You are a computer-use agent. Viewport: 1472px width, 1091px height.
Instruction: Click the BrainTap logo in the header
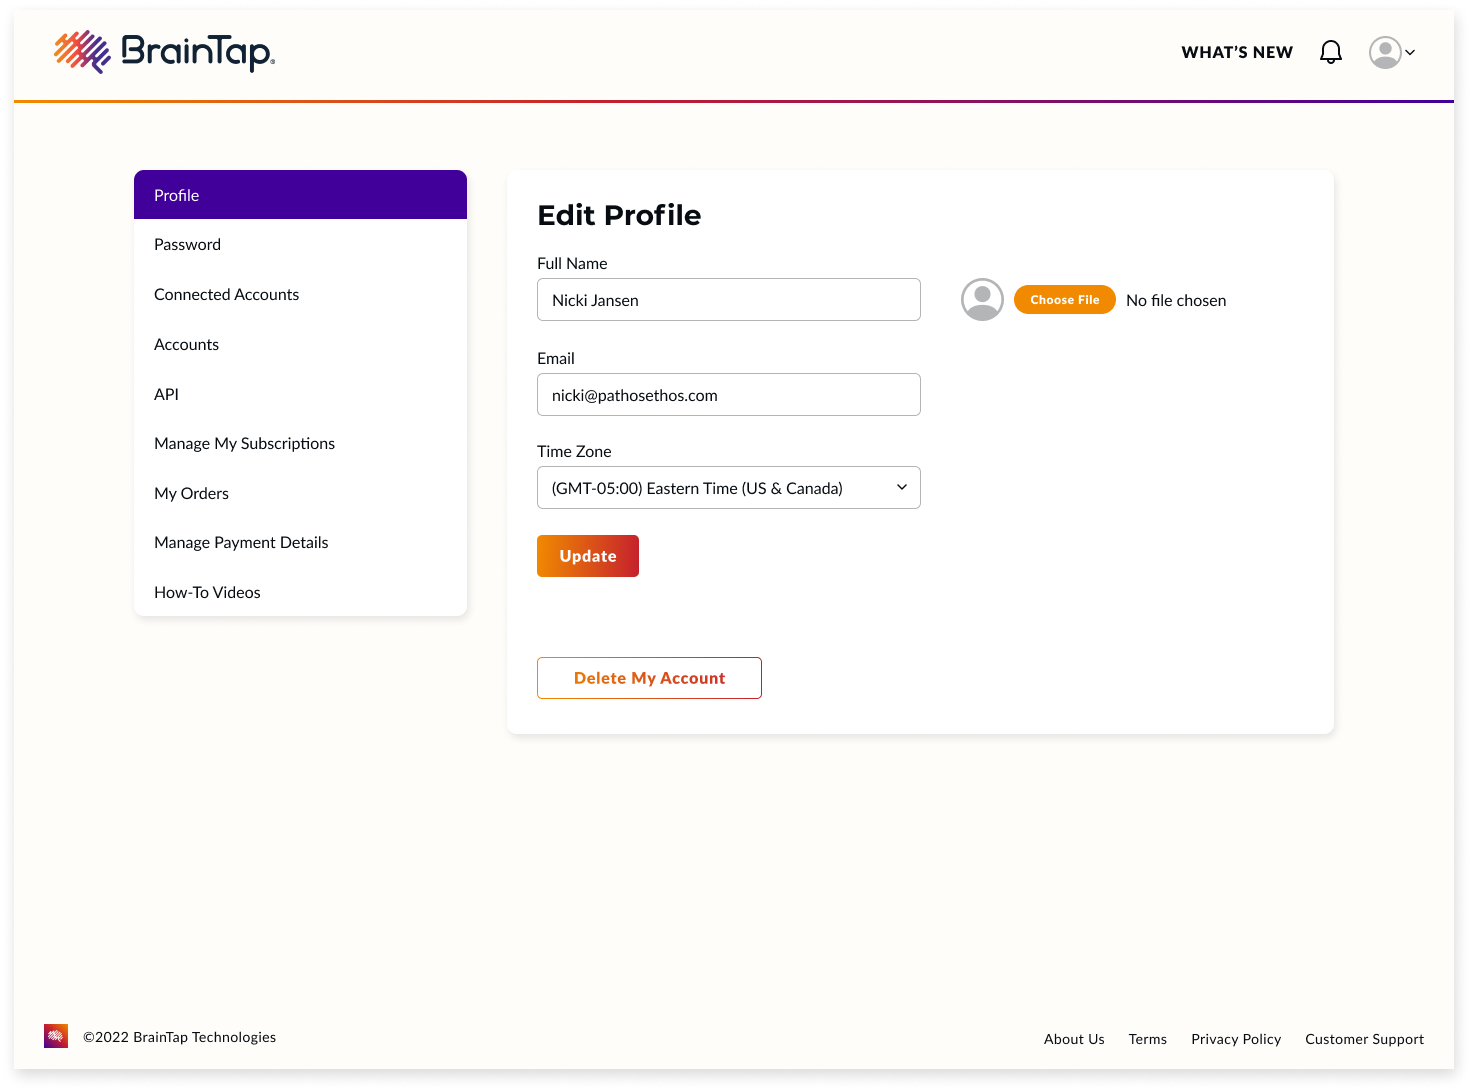pyautogui.click(x=165, y=51)
